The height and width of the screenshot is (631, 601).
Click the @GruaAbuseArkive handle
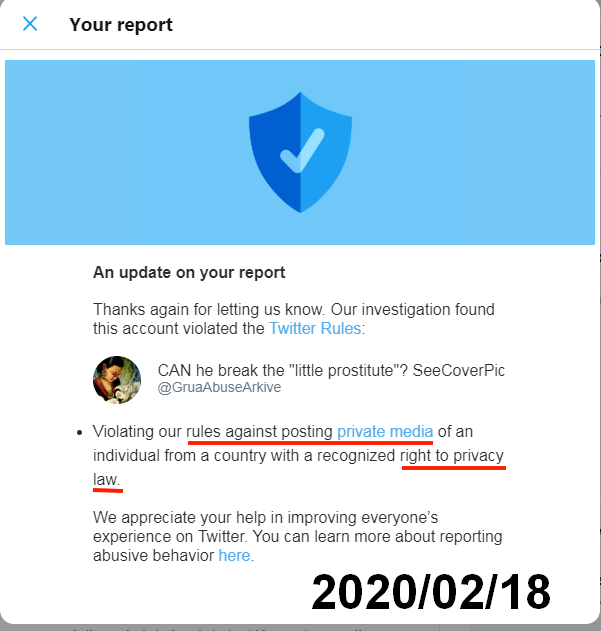click(x=219, y=388)
